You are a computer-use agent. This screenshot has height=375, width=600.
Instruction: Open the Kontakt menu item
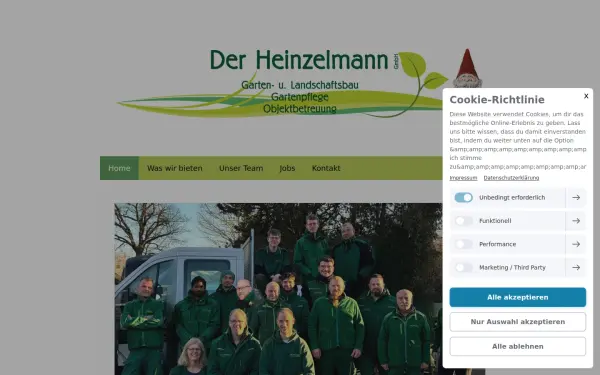(x=326, y=168)
